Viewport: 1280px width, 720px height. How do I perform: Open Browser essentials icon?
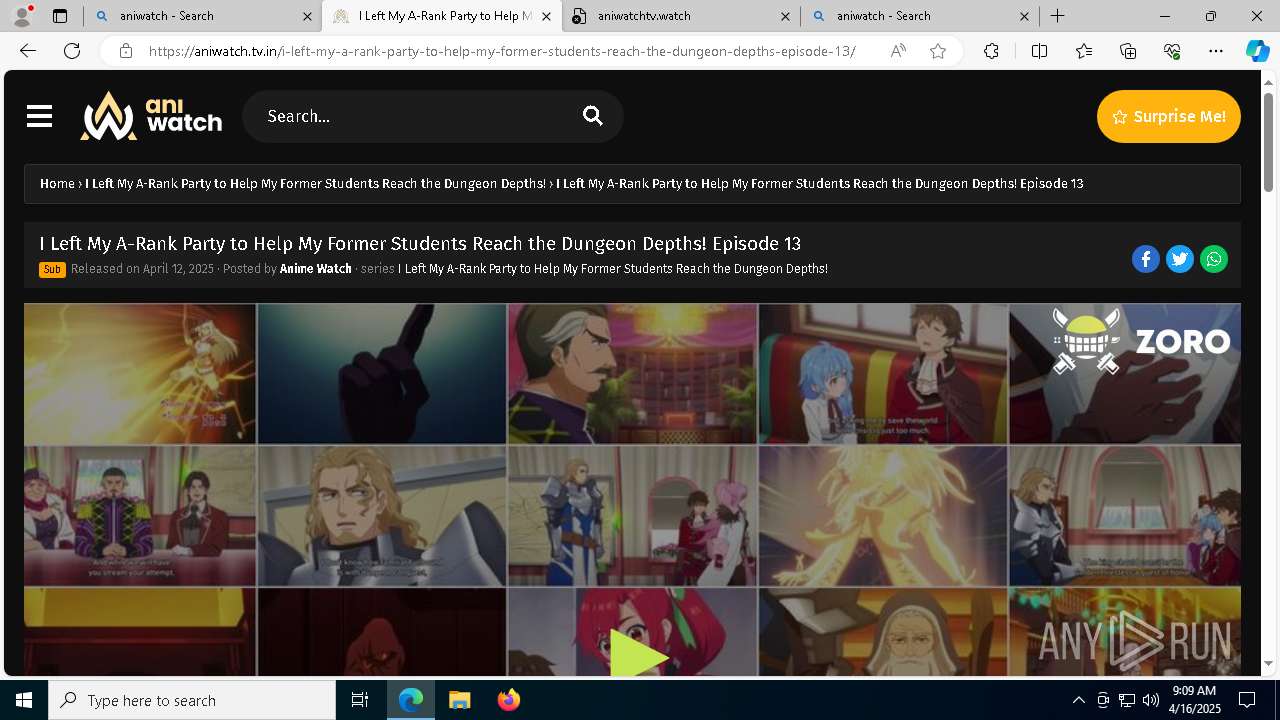(1172, 51)
